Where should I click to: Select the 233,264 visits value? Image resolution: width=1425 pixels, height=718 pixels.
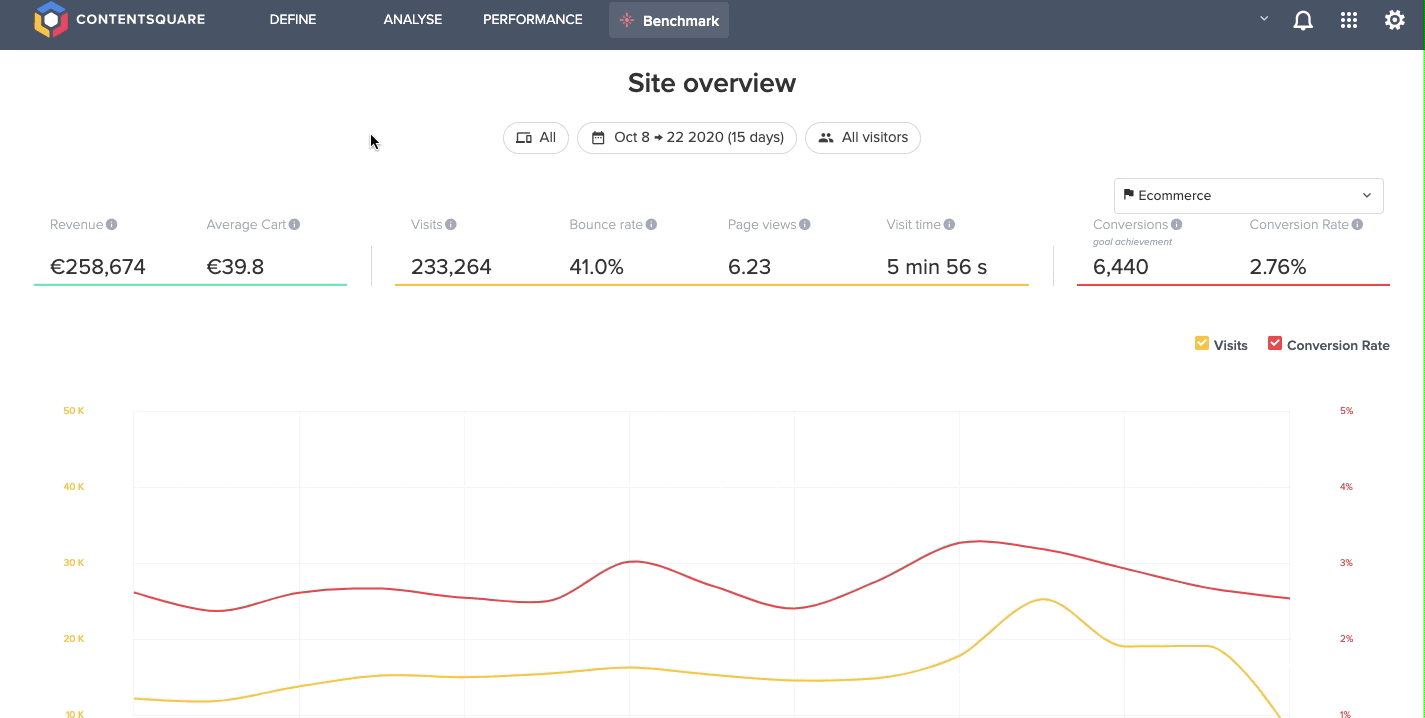pyautogui.click(x=451, y=267)
